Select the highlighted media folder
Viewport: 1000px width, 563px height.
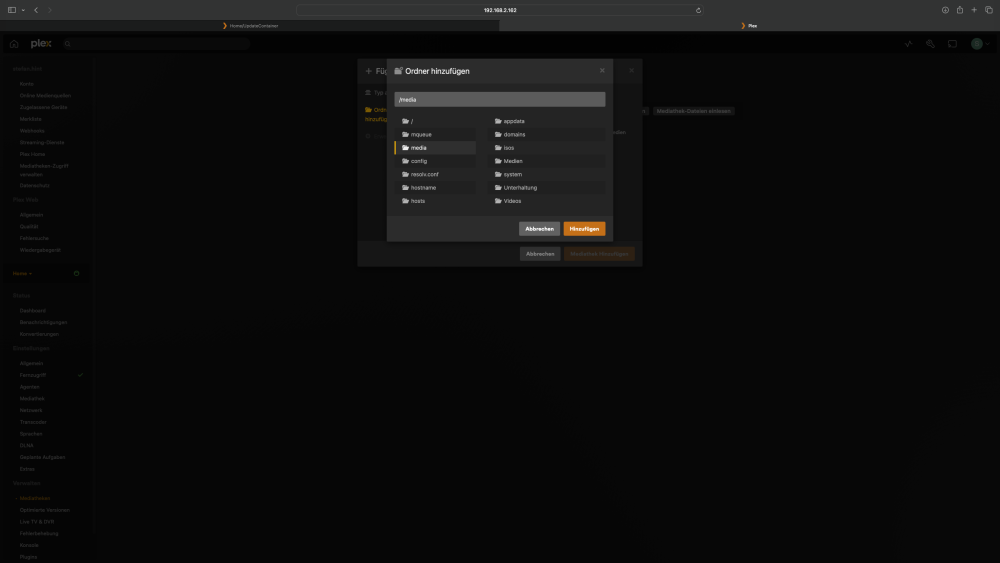pos(435,148)
